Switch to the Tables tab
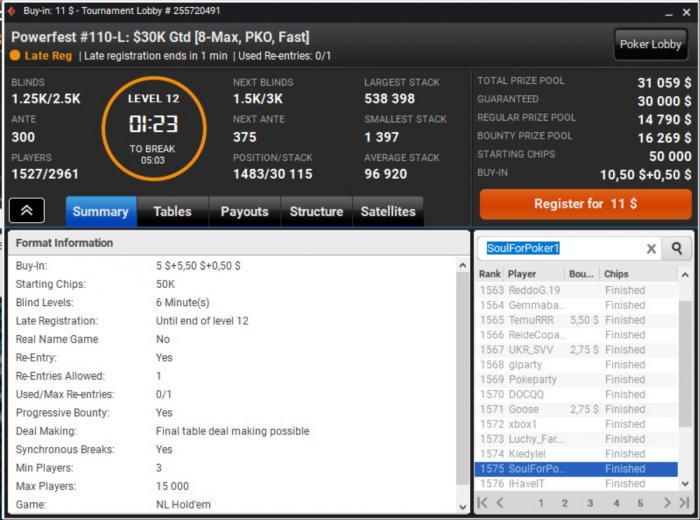 tap(172, 211)
